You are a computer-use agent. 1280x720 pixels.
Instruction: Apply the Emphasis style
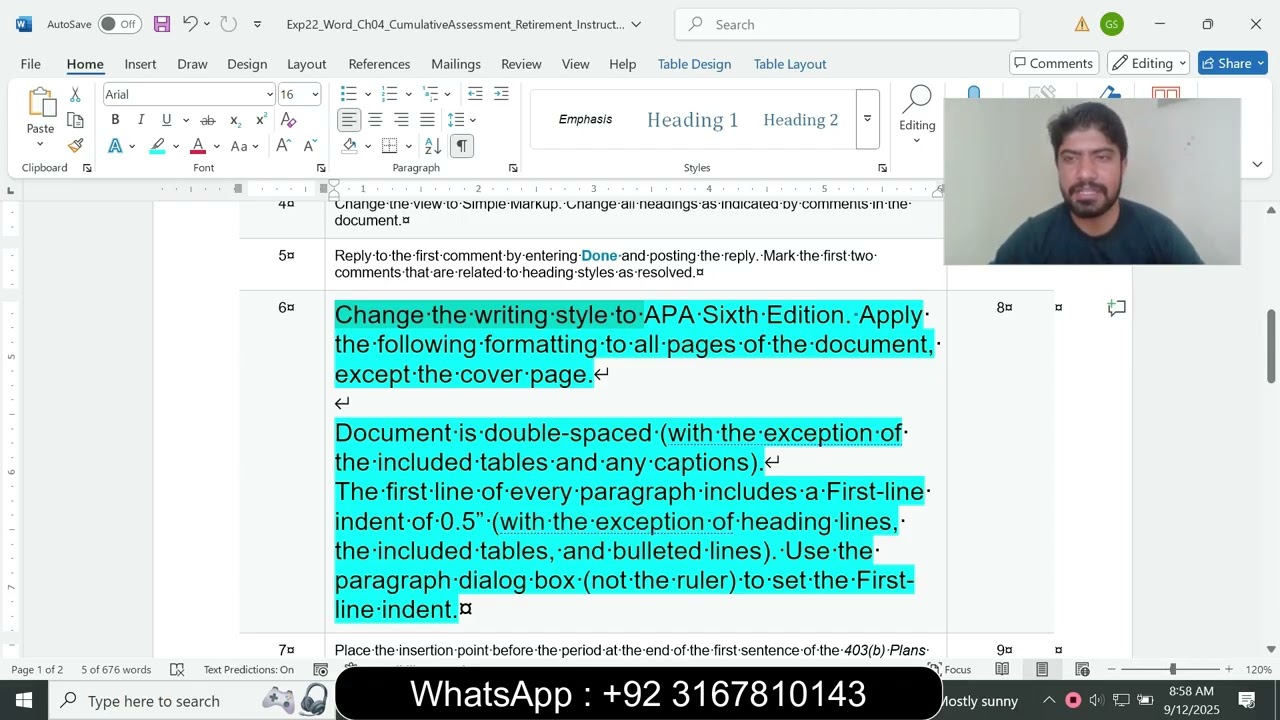pyautogui.click(x=585, y=119)
